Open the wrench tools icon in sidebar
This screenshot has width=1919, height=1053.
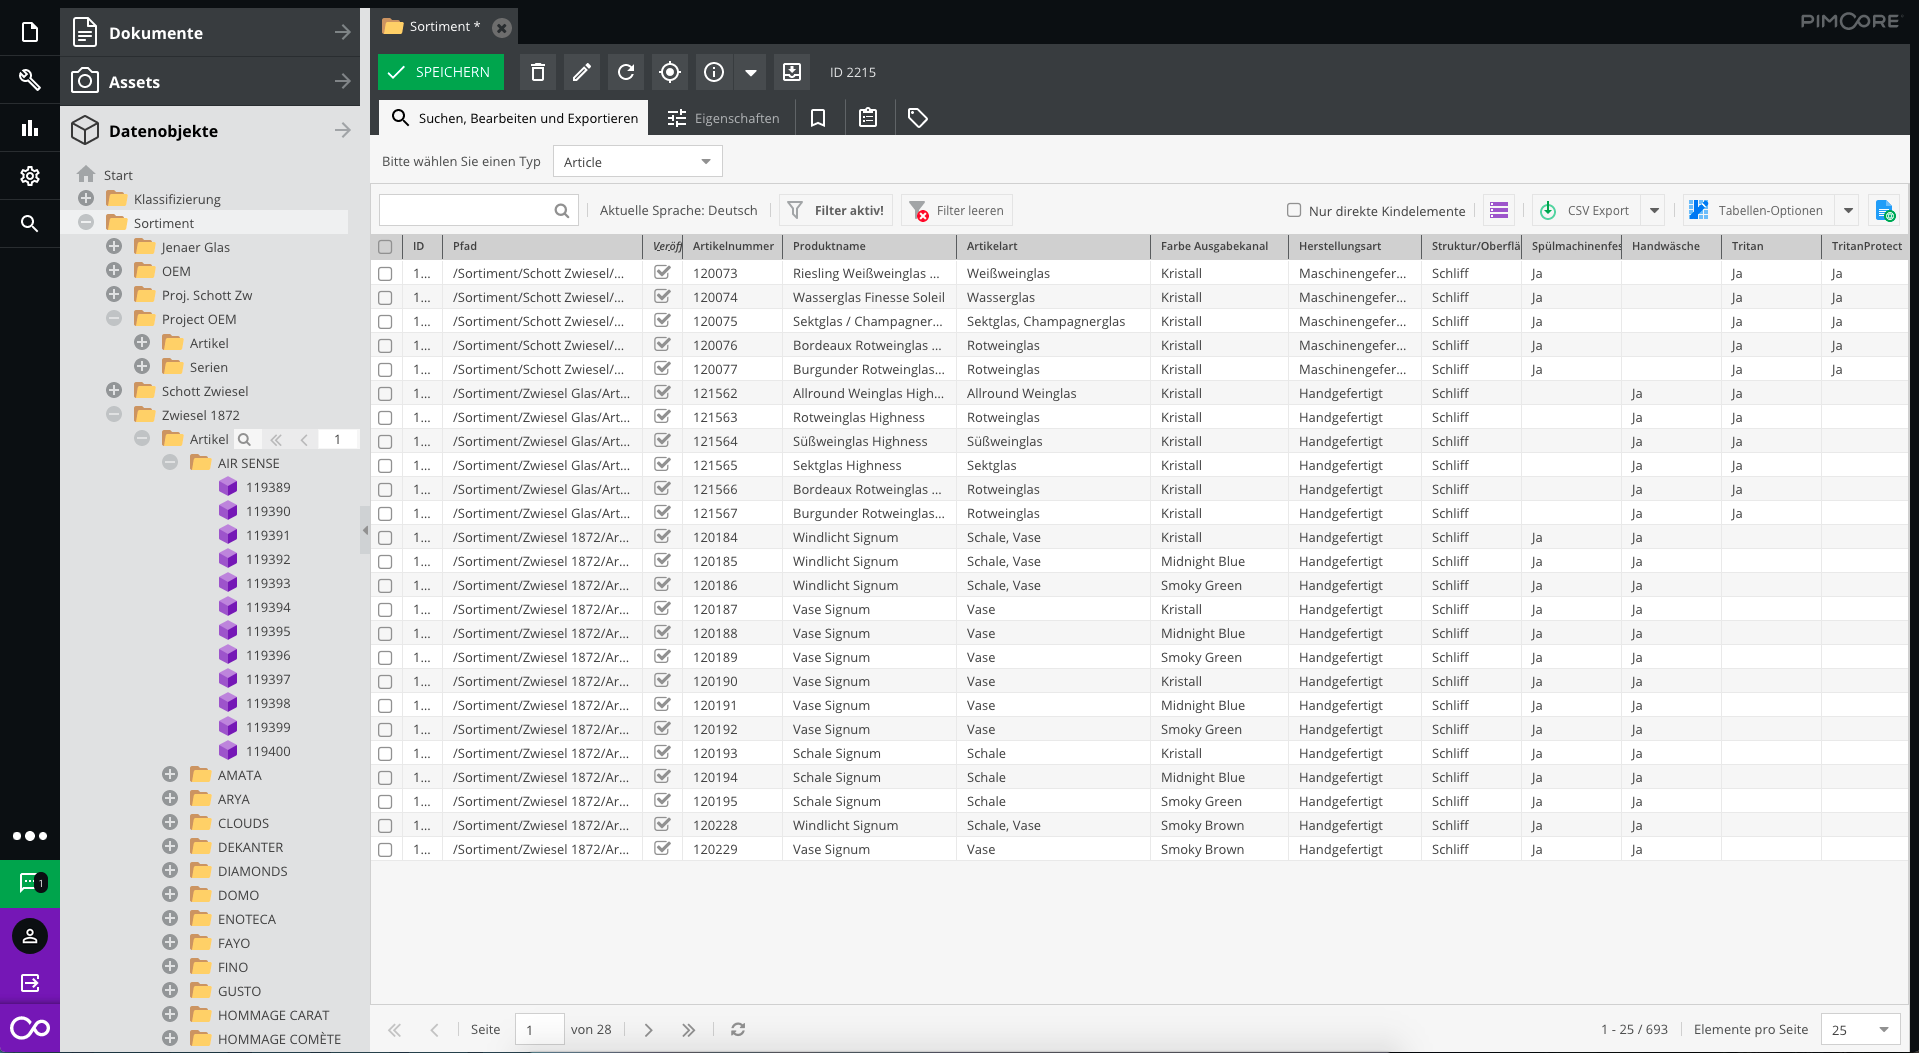coord(30,79)
